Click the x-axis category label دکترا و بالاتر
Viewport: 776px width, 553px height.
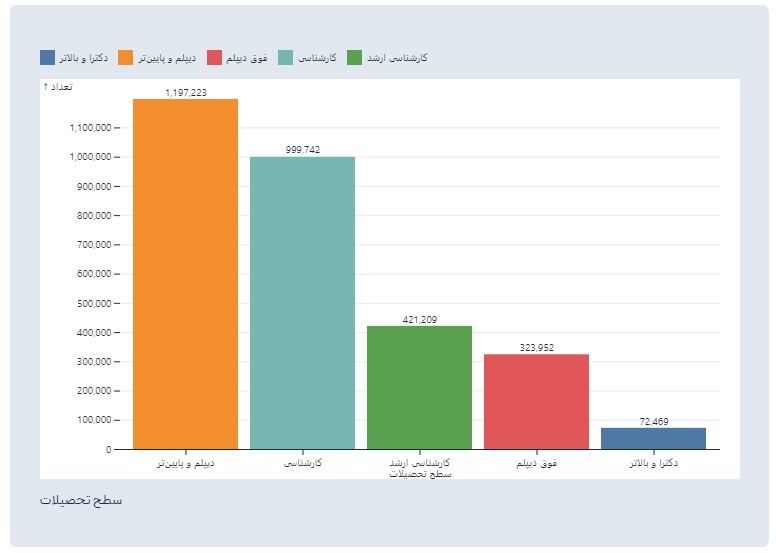pyautogui.click(x=653, y=463)
